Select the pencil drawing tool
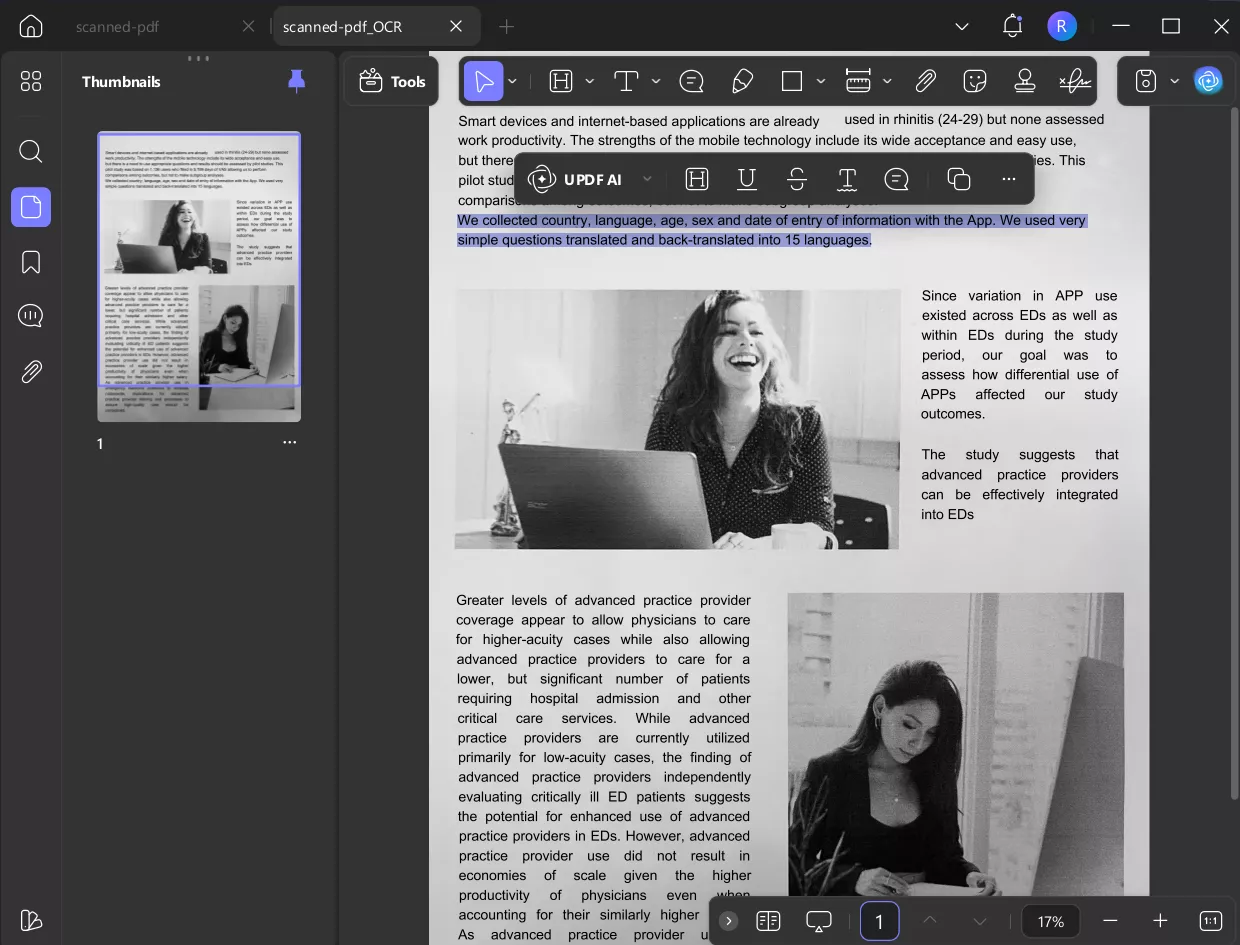The image size is (1240, 945). click(x=742, y=81)
